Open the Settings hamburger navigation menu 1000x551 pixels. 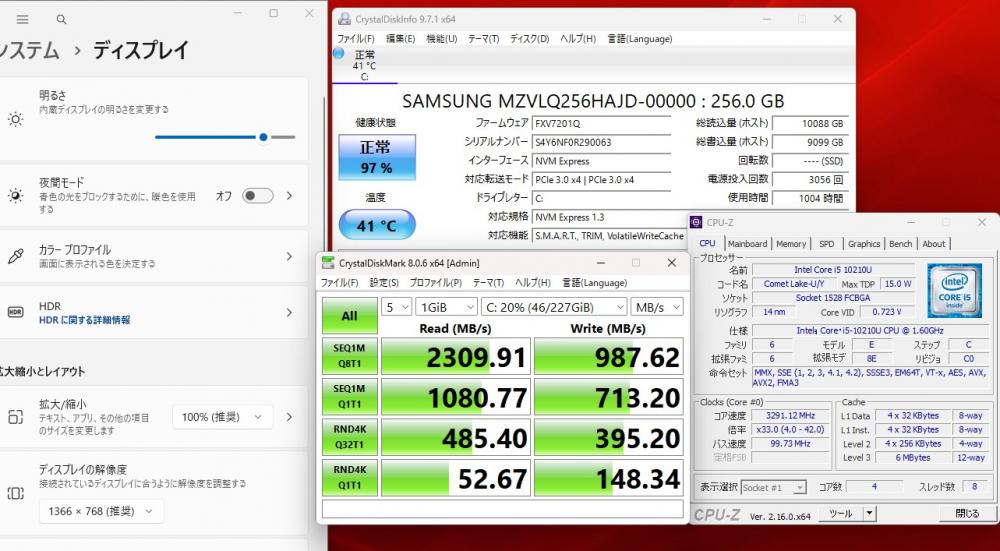[22, 20]
